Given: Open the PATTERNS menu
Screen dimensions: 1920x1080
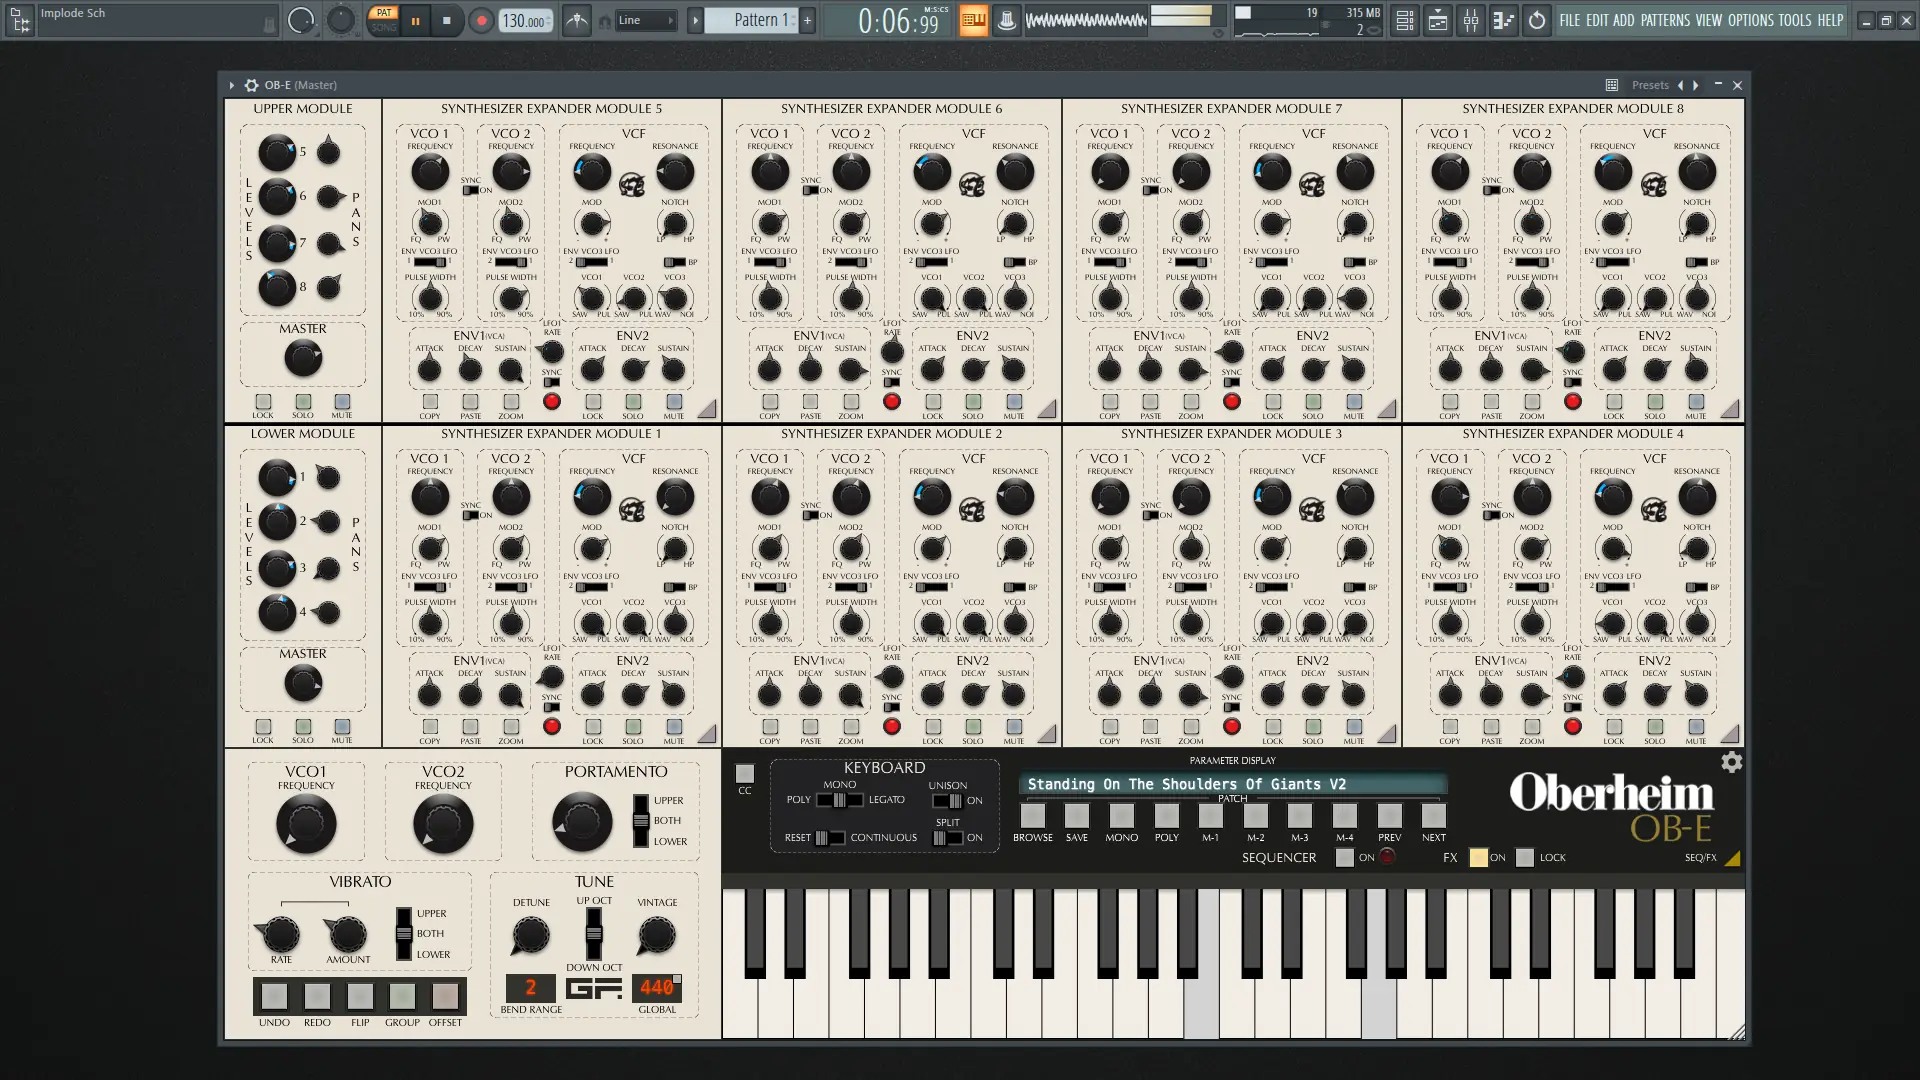Looking at the screenshot, I should (1665, 20).
